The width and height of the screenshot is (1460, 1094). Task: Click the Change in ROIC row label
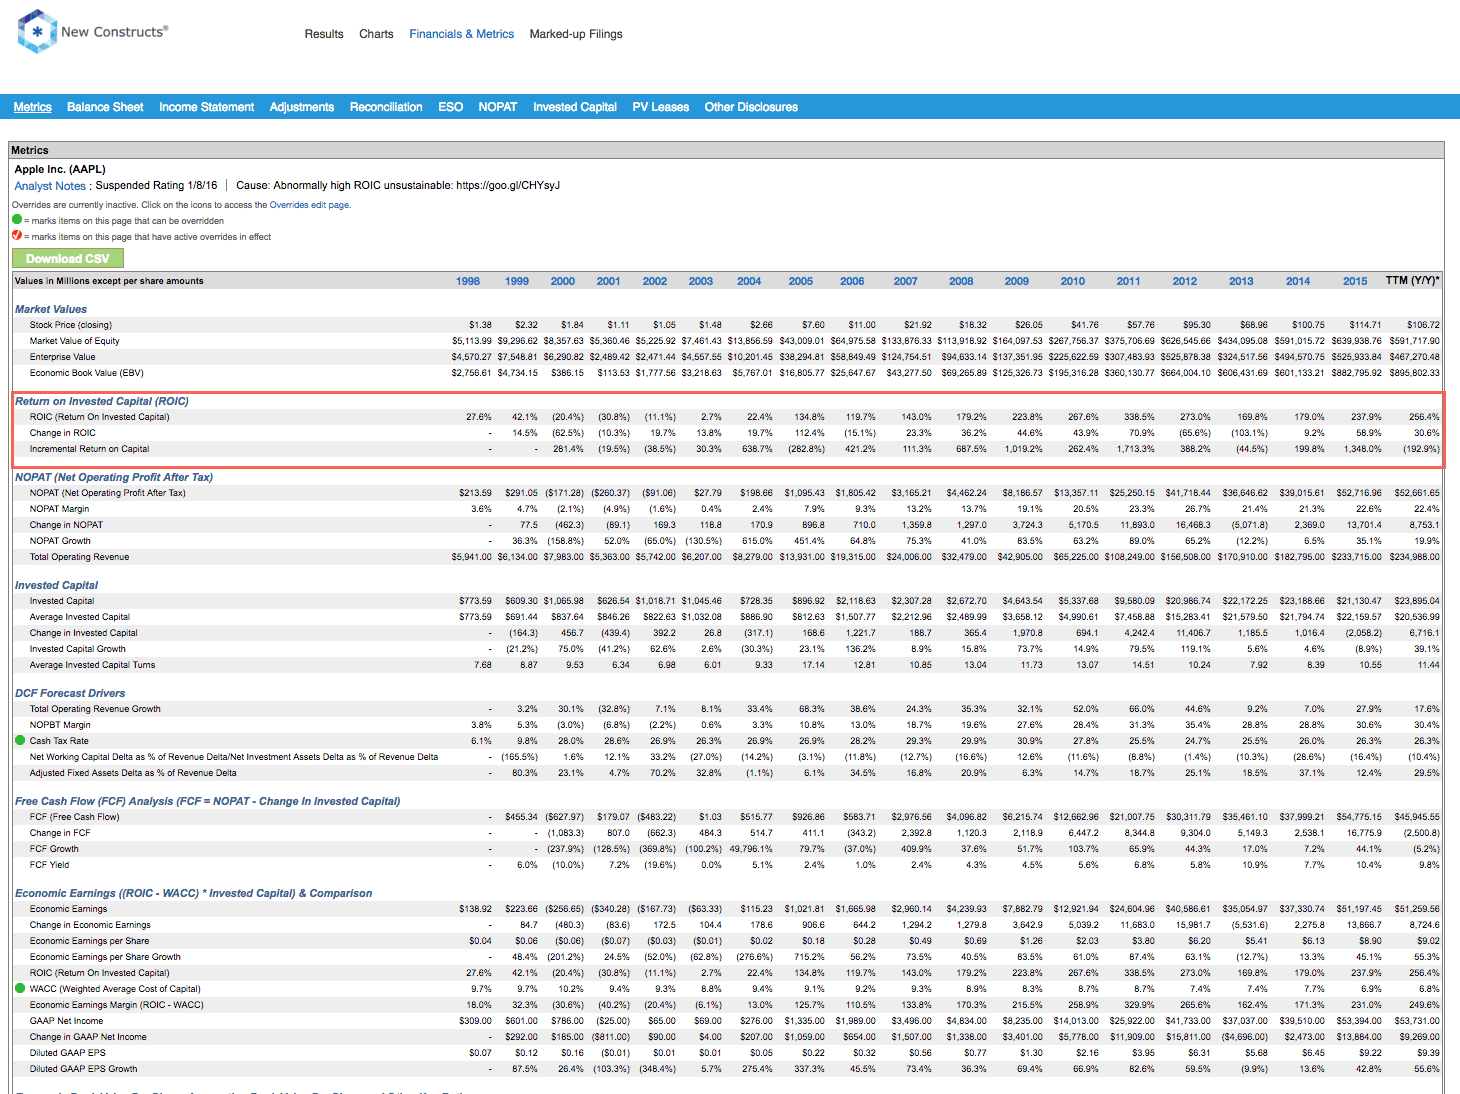coord(63,433)
